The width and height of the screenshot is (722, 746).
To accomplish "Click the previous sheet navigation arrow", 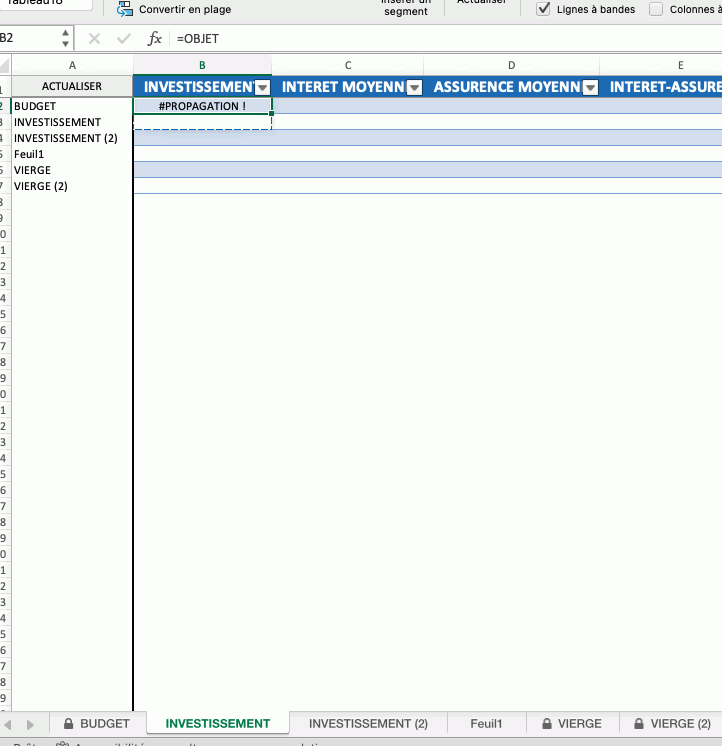I will 9,724.
